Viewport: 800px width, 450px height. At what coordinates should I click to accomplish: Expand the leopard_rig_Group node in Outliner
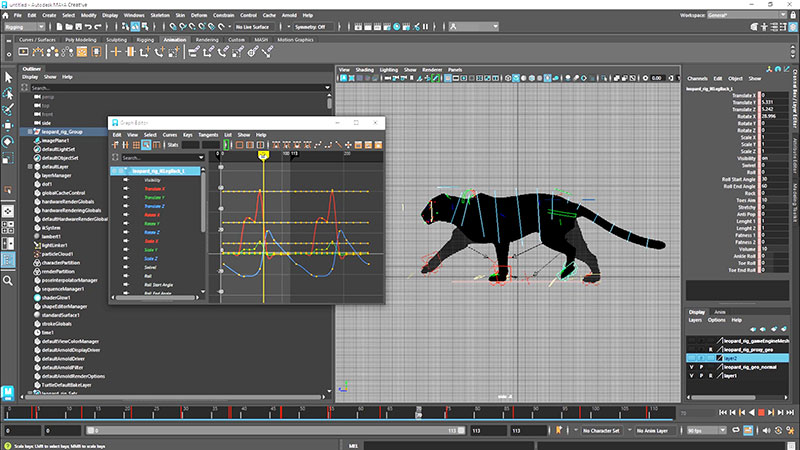click(30, 132)
